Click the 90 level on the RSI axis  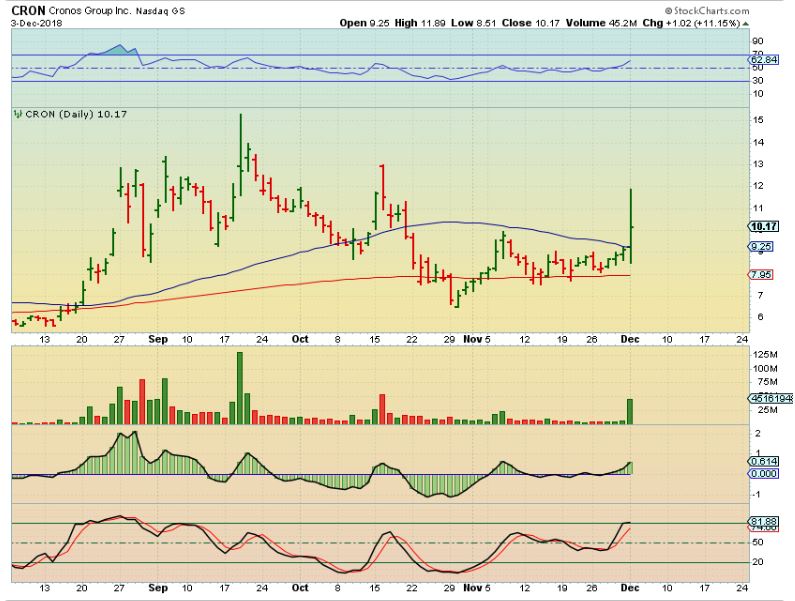click(x=758, y=41)
